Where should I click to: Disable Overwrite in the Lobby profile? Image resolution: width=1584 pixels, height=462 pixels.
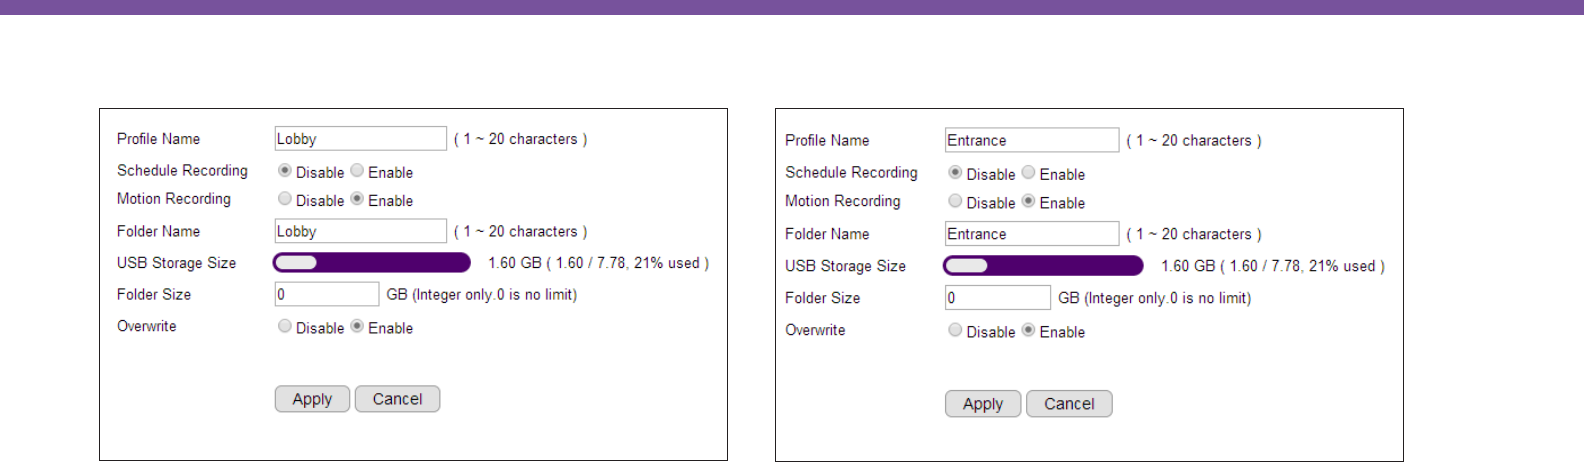[285, 326]
